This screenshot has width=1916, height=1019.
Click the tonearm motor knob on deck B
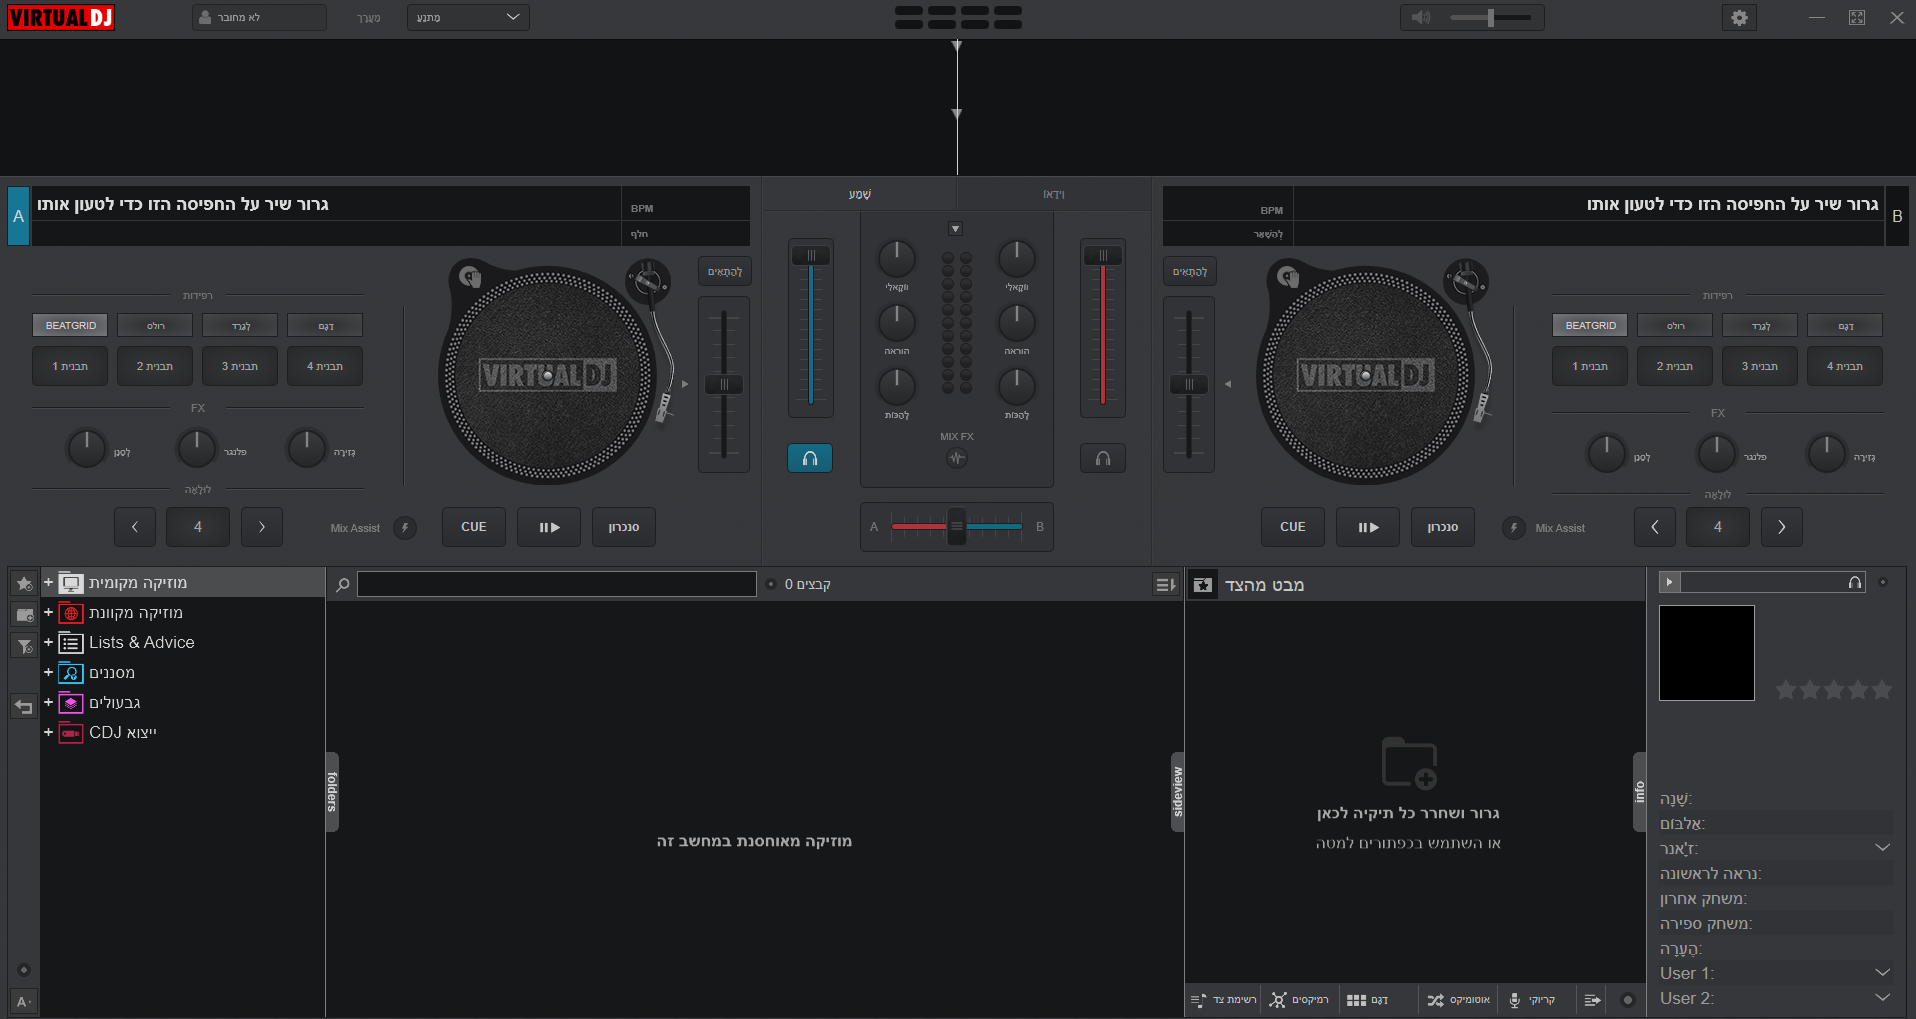[1466, 281]
